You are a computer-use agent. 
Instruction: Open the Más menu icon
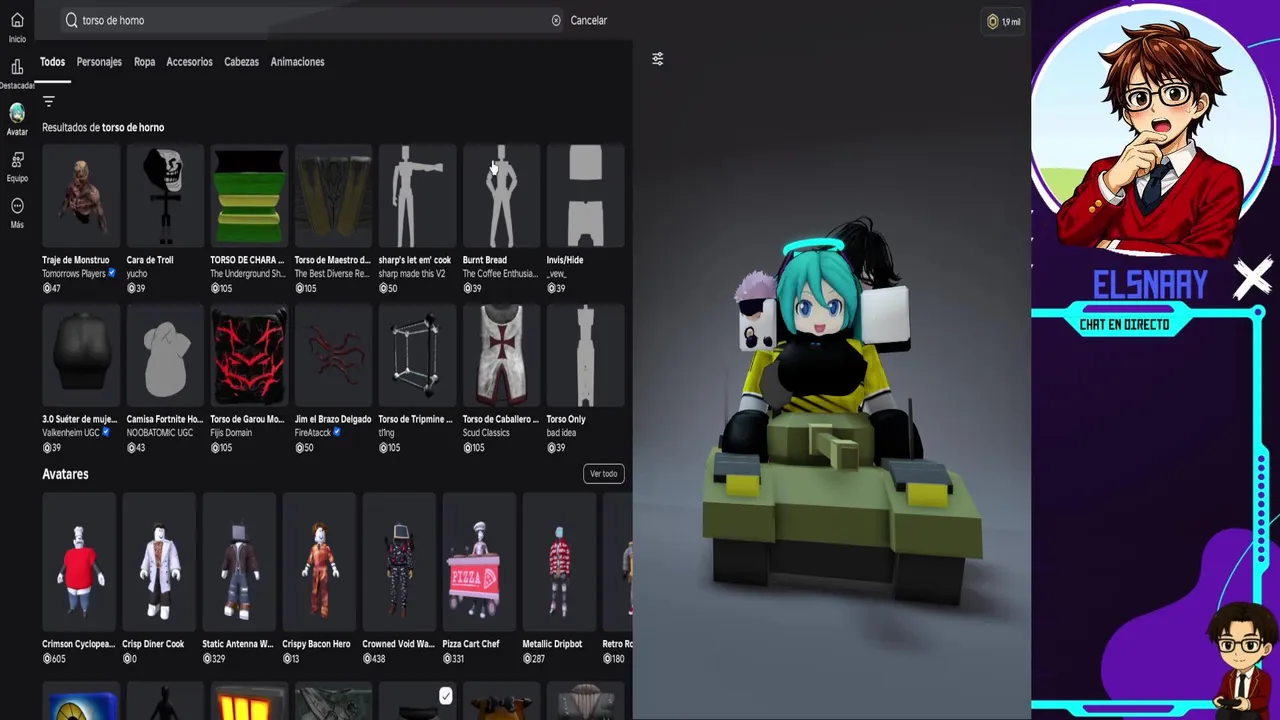pos(17,206)
